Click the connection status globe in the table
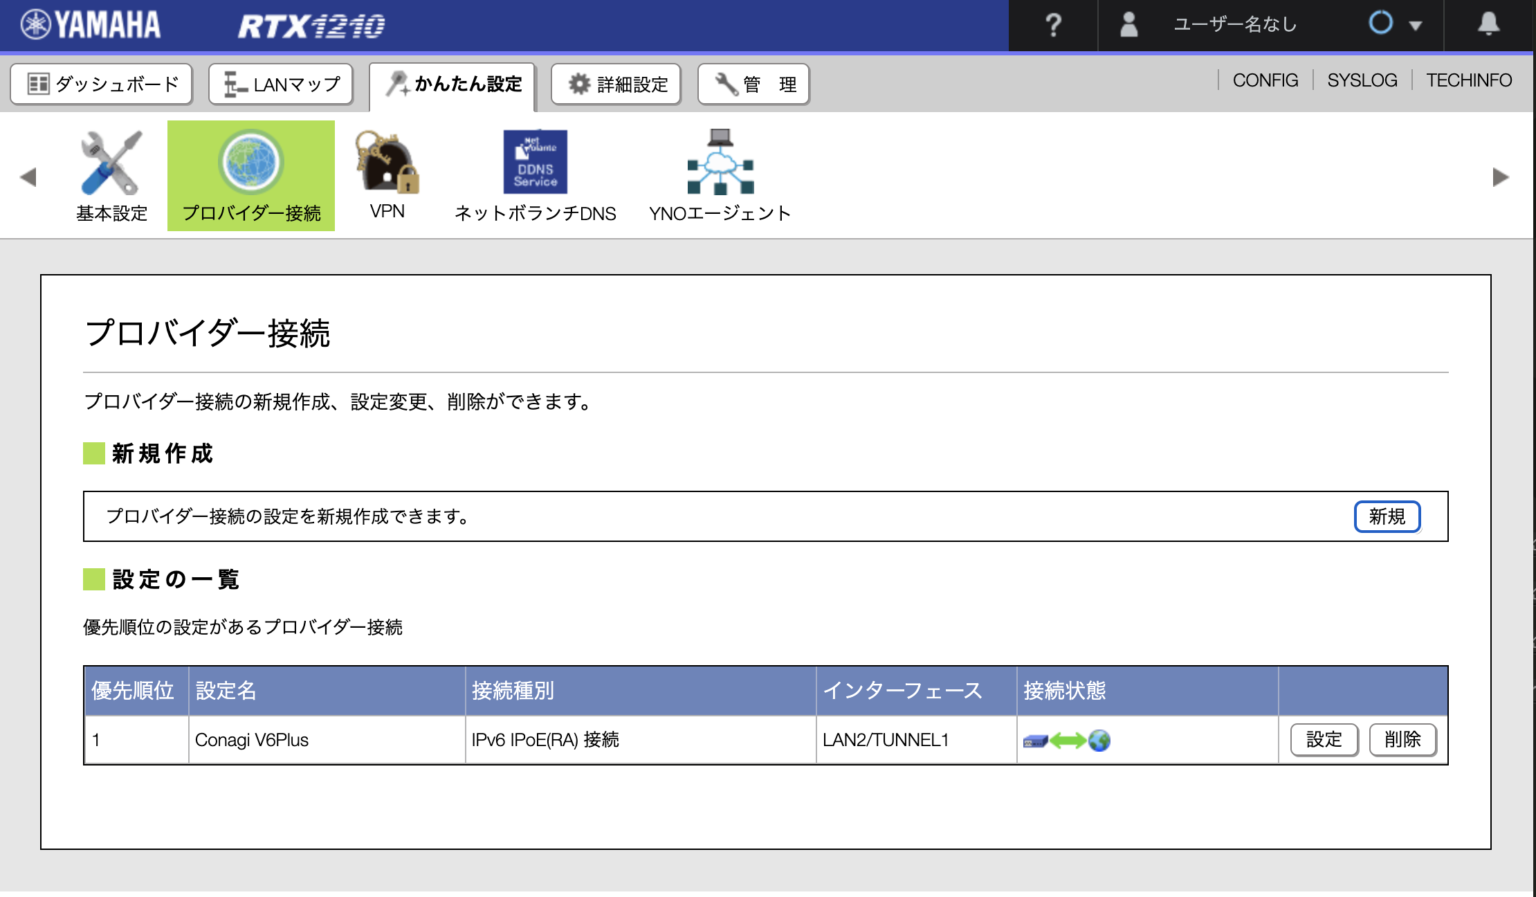1536x897 pixels. coord(1100,740)
